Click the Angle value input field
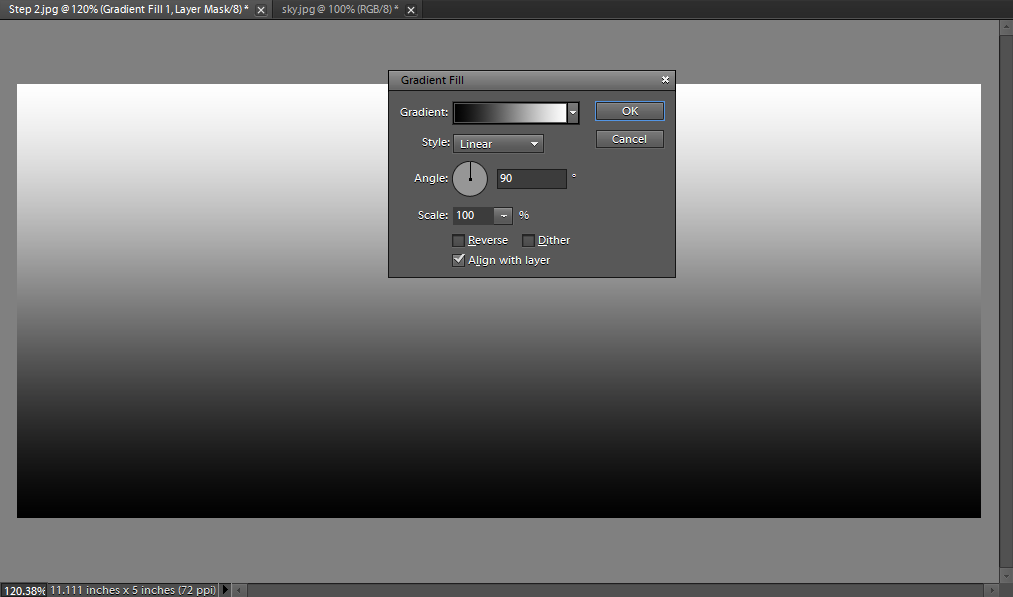This screenshot has height=597, width=1013. (531, 179)
